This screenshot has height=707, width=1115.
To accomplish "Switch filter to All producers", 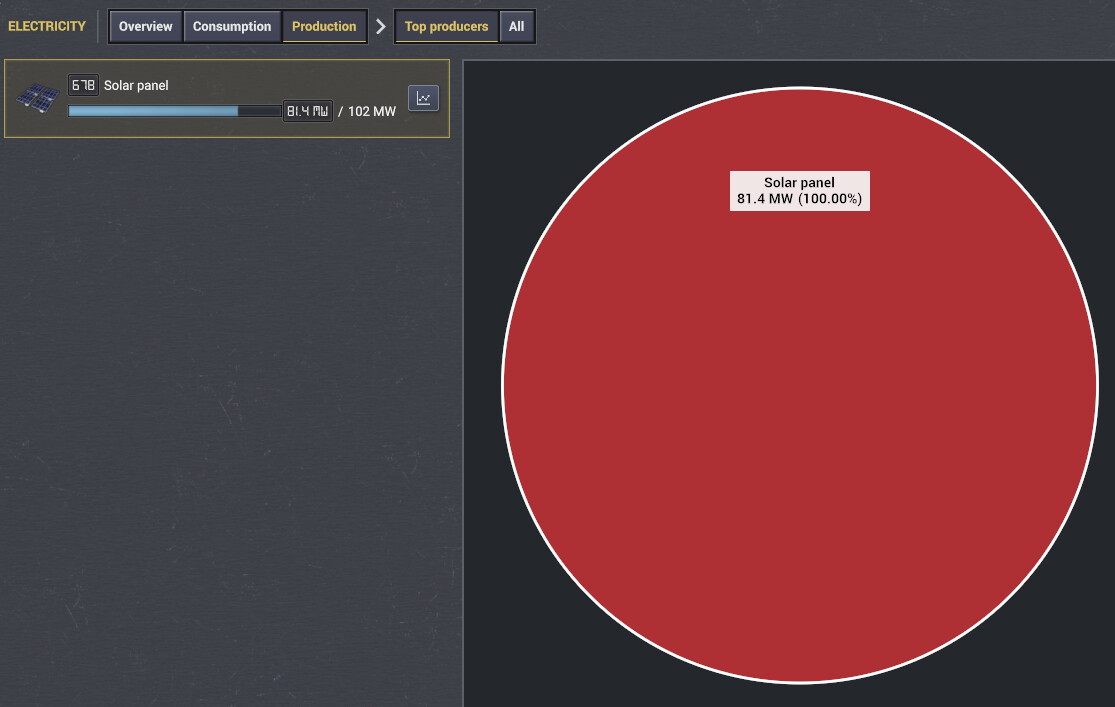I will coord(516,26).
